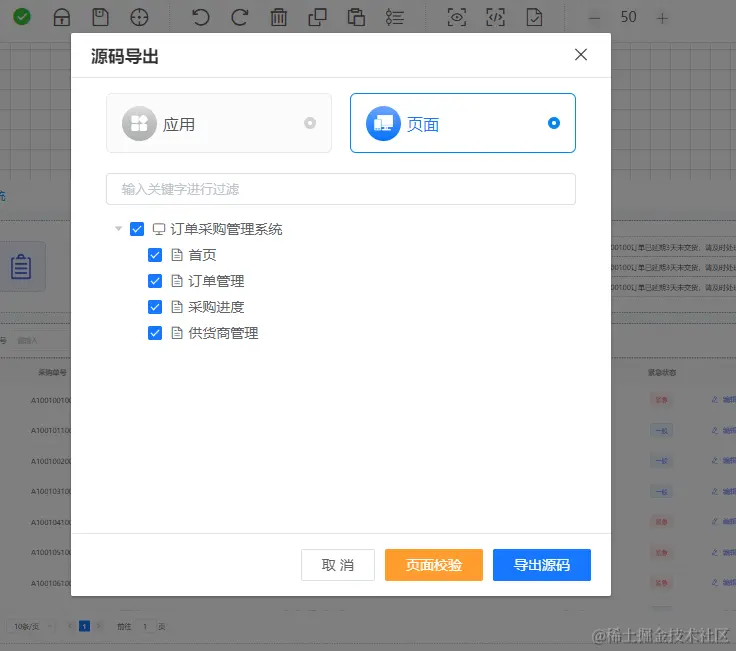The height and width of the screenshot is (651, 736).
Task: Click the keyword filter input field
Action: click(x=341, y=189)
